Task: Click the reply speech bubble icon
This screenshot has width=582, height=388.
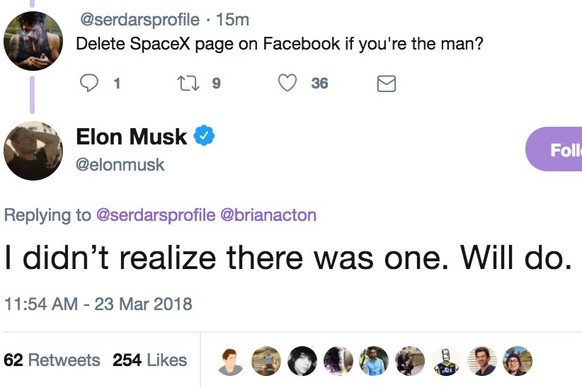Action: [x=89, y=83]
